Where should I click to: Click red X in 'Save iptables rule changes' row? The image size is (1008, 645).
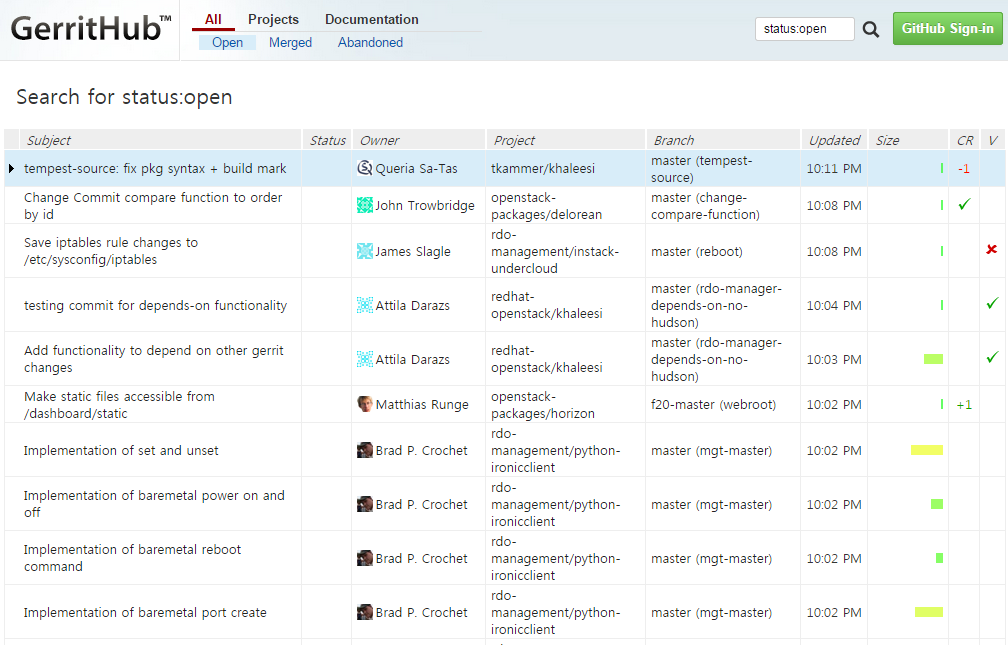[x=992, y=250]
